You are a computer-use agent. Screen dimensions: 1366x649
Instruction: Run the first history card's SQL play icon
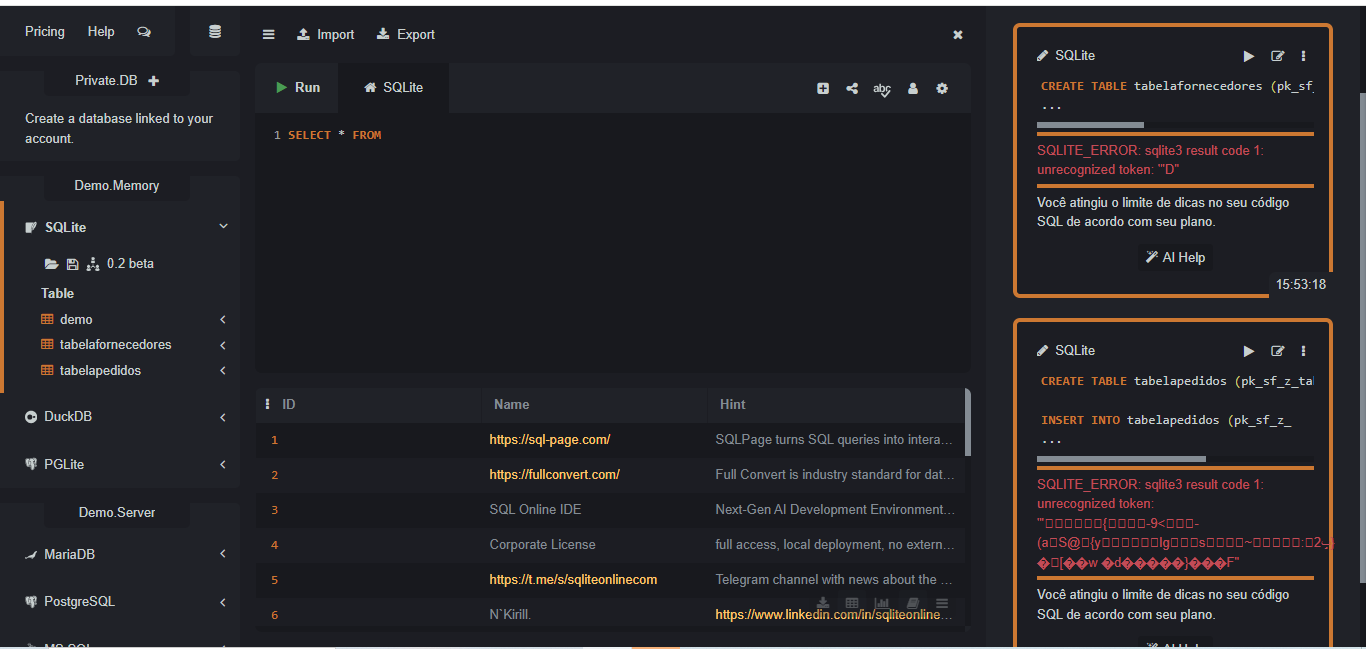1249,56
